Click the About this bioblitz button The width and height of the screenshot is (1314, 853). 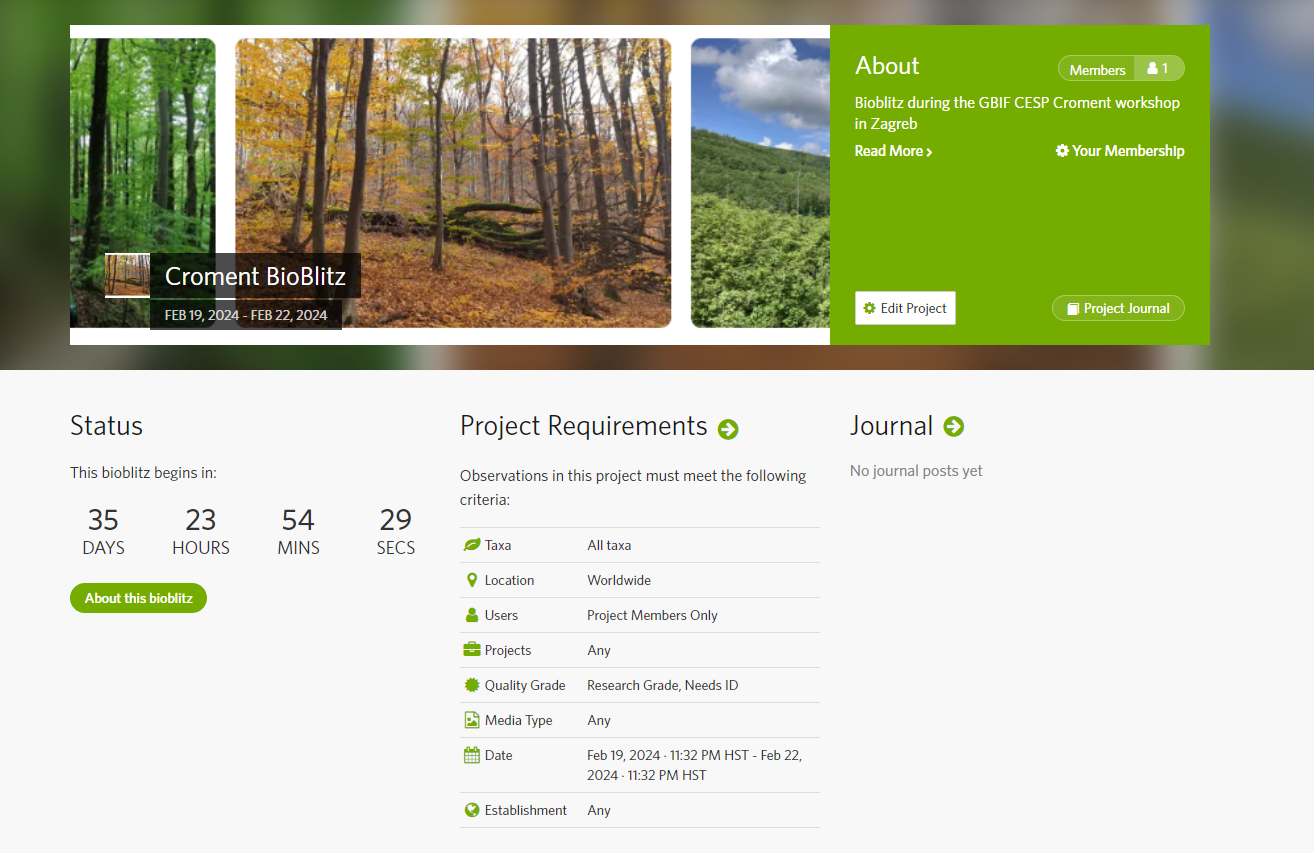tap(138, 598)
